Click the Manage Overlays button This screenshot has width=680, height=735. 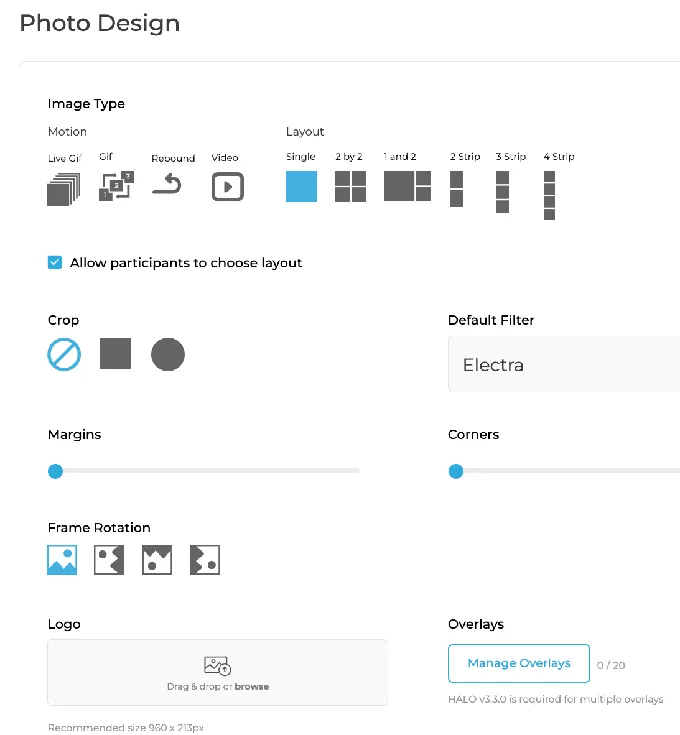[519, 663]
